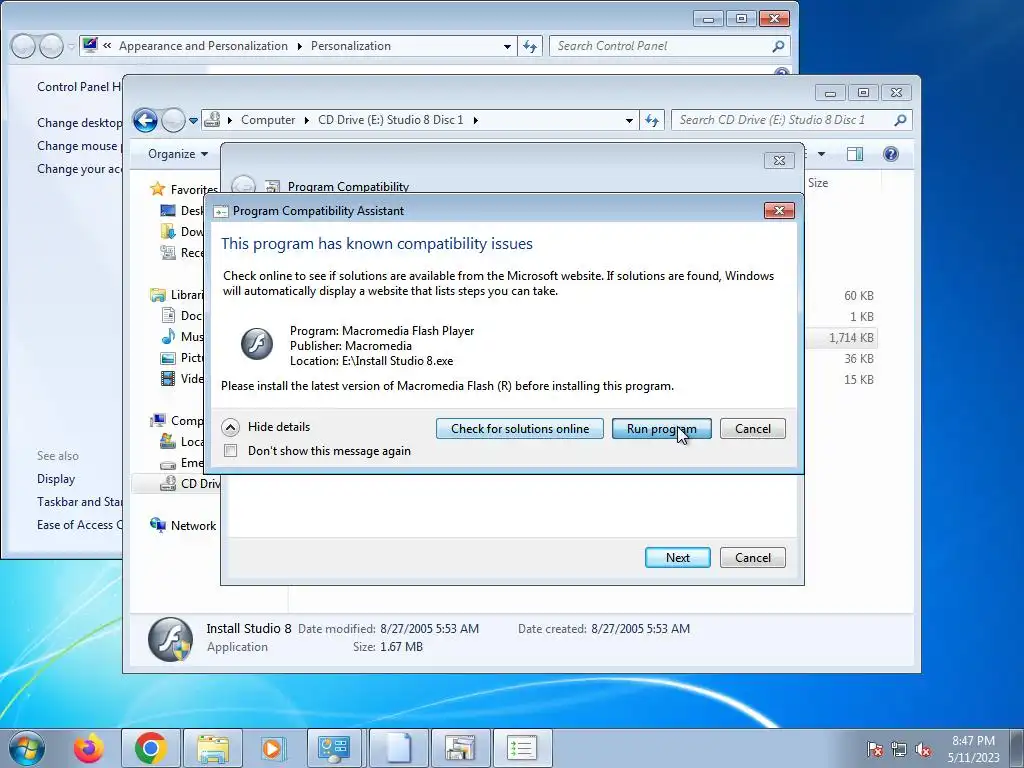
Task: Click the Run program button
Action: pos(661,428)
